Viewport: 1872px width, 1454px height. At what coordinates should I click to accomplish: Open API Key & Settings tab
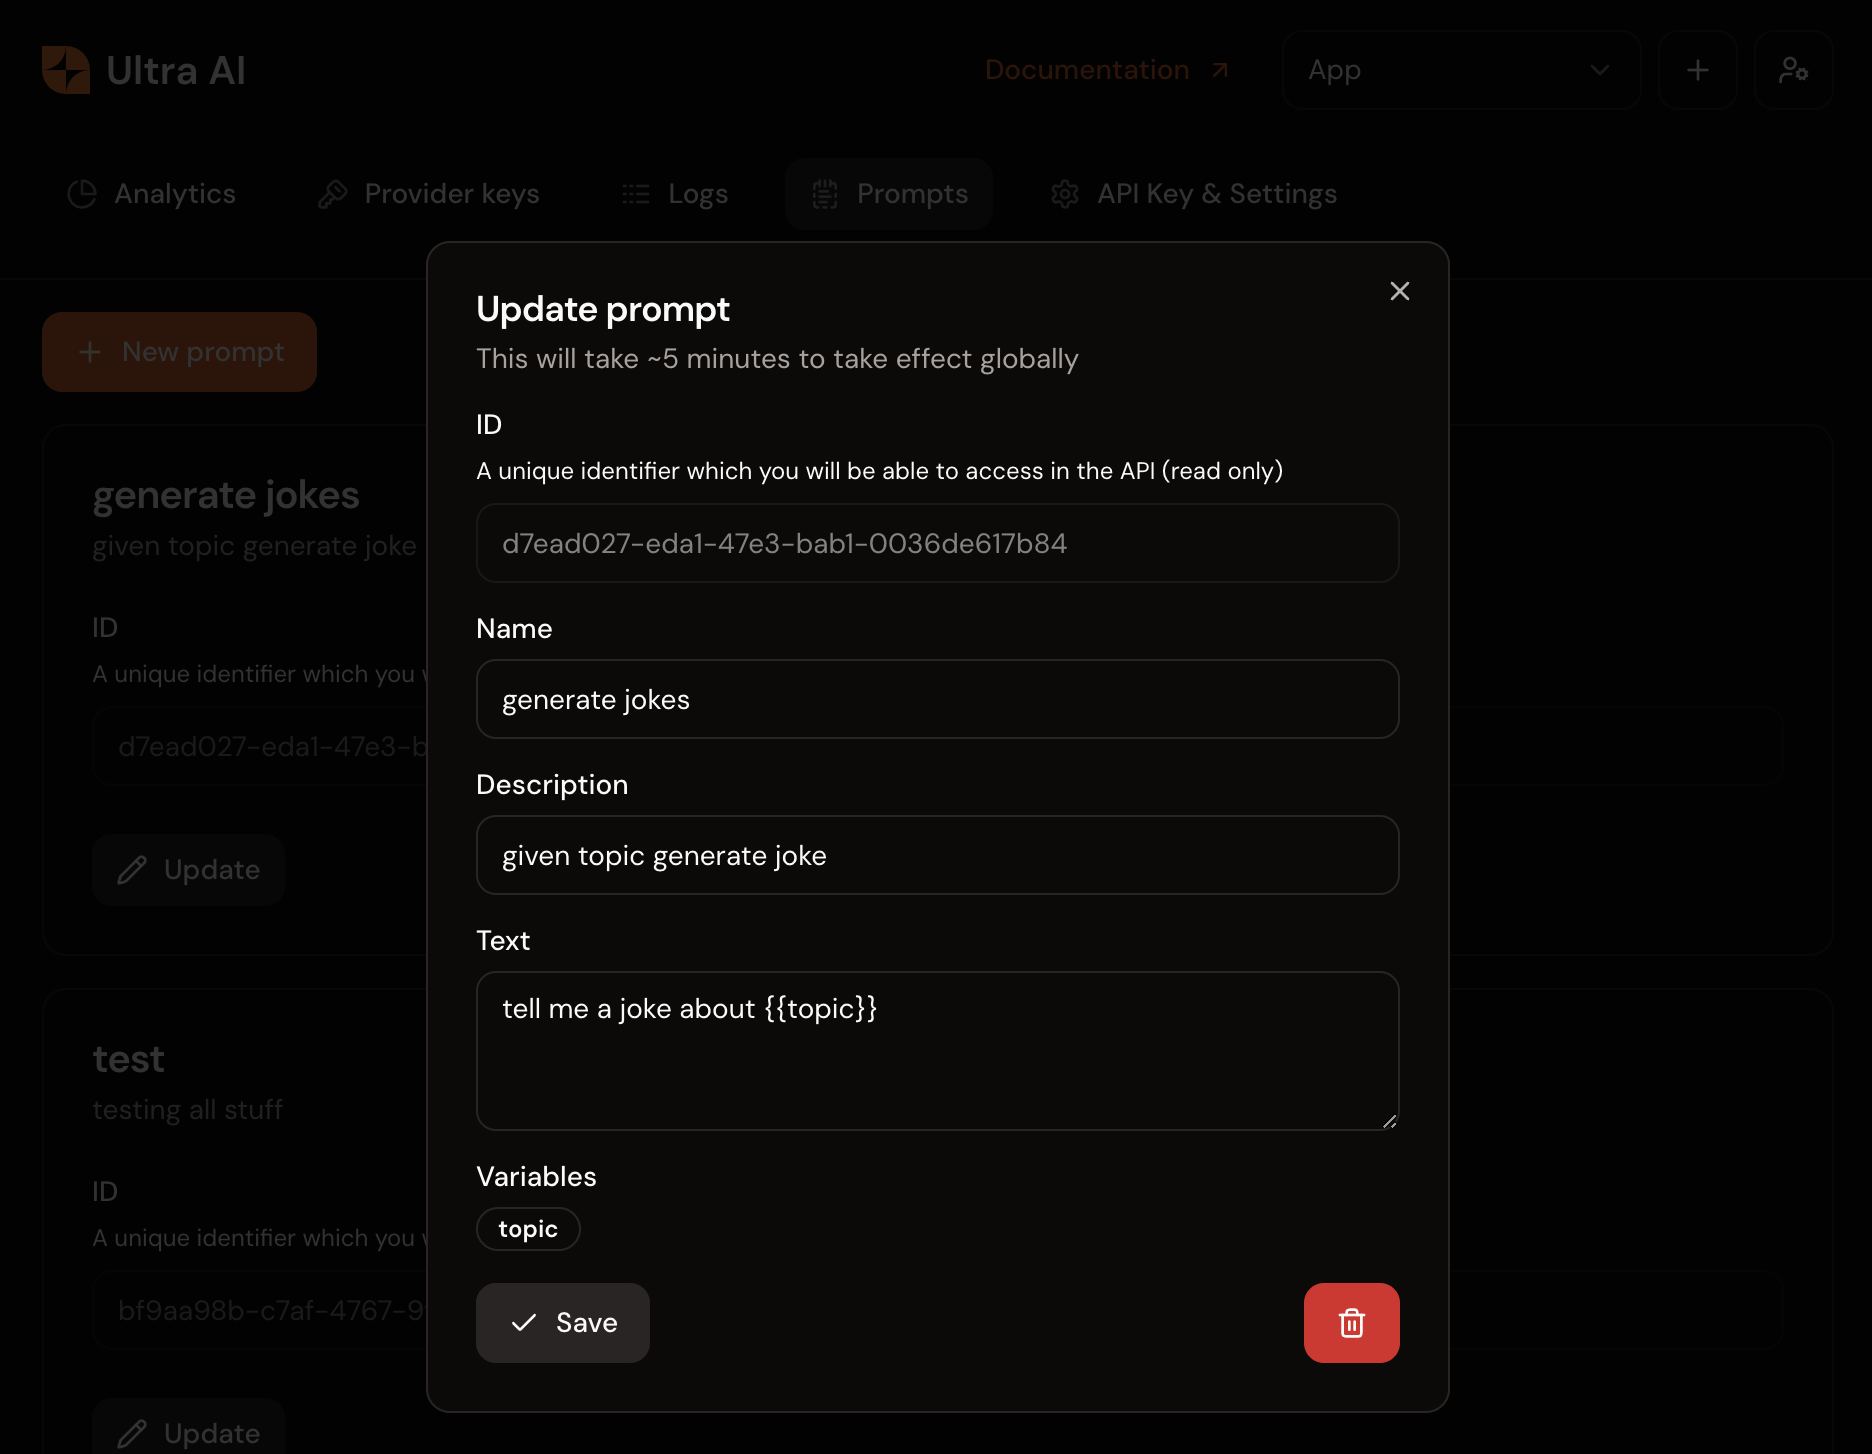coord(1194,194)
